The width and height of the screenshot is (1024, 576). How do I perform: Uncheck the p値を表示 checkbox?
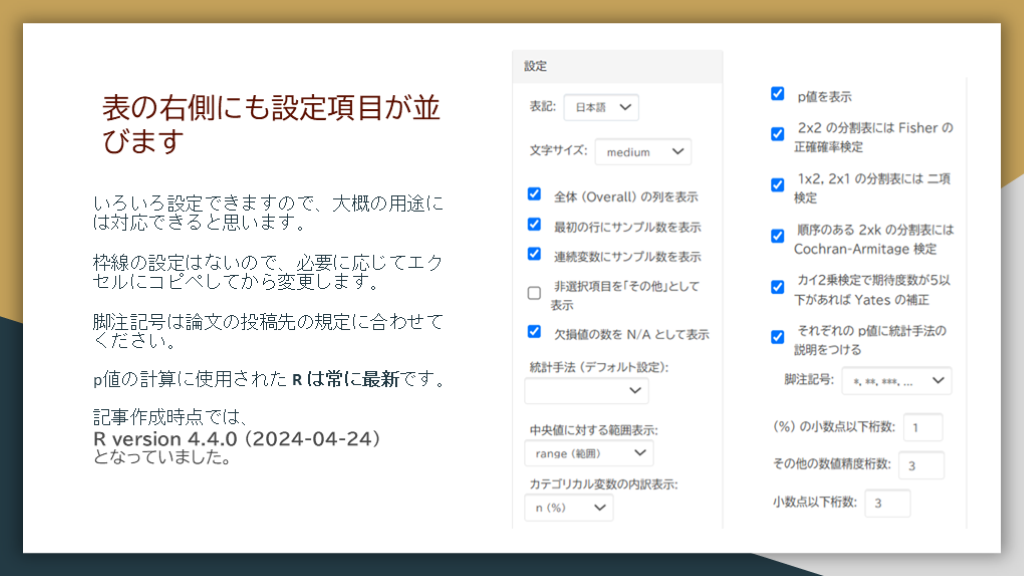coord(777,94)
